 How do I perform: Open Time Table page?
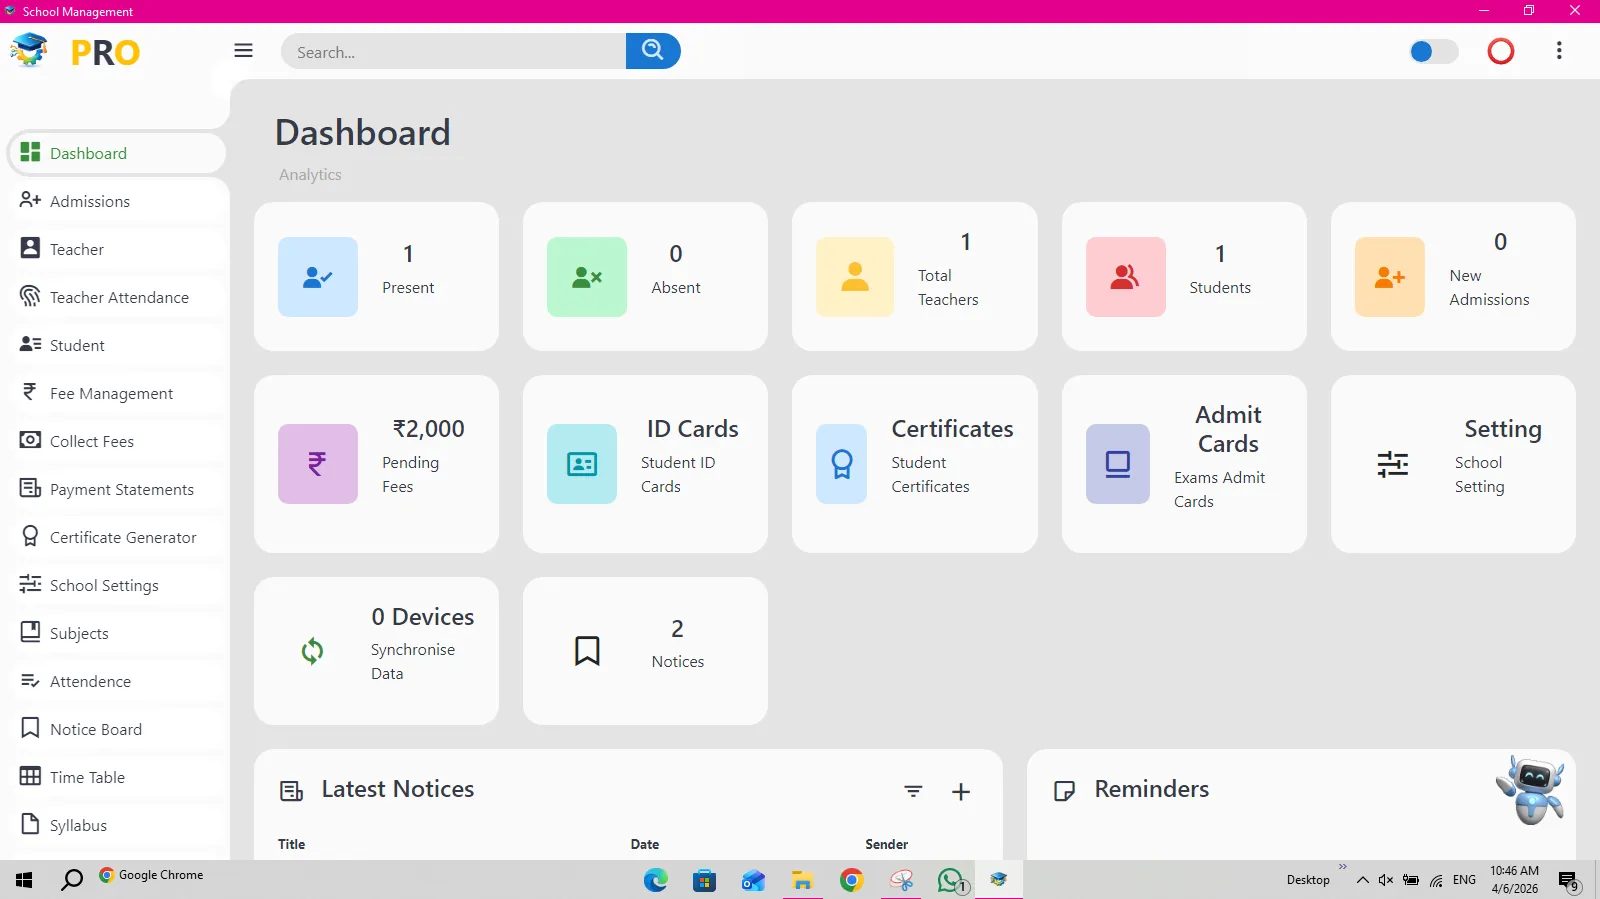click(x=117, y=777)
